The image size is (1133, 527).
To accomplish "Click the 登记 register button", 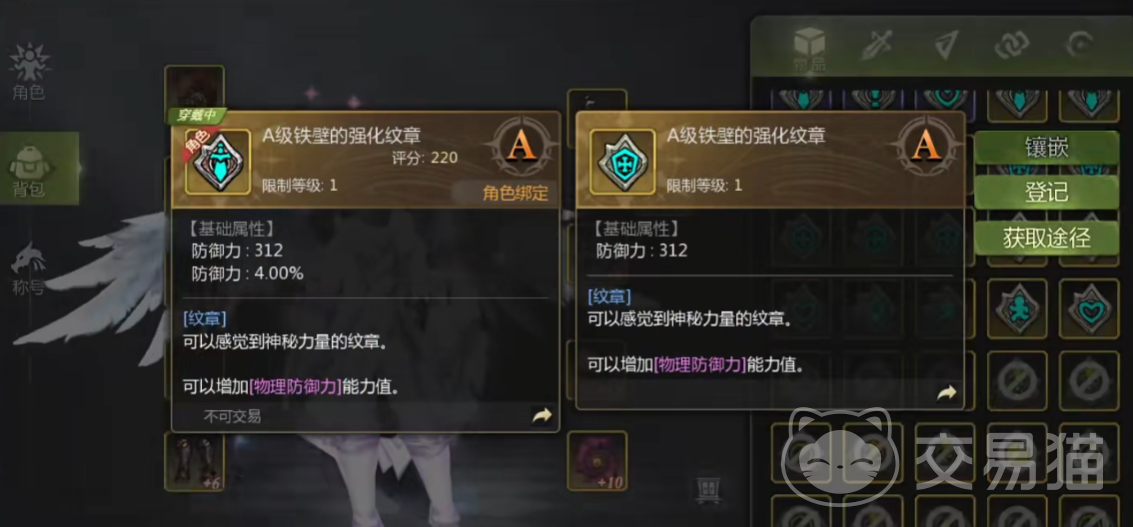I will tap(1046, 192).
